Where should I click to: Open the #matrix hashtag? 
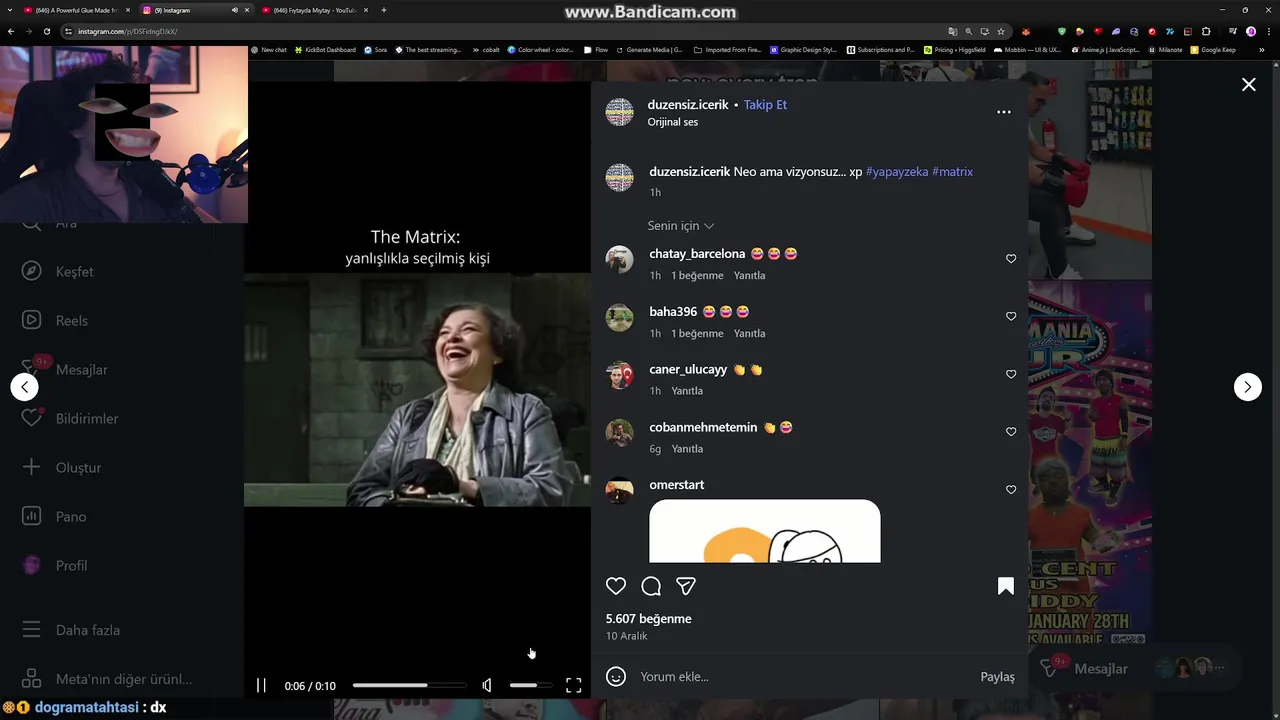952,172
